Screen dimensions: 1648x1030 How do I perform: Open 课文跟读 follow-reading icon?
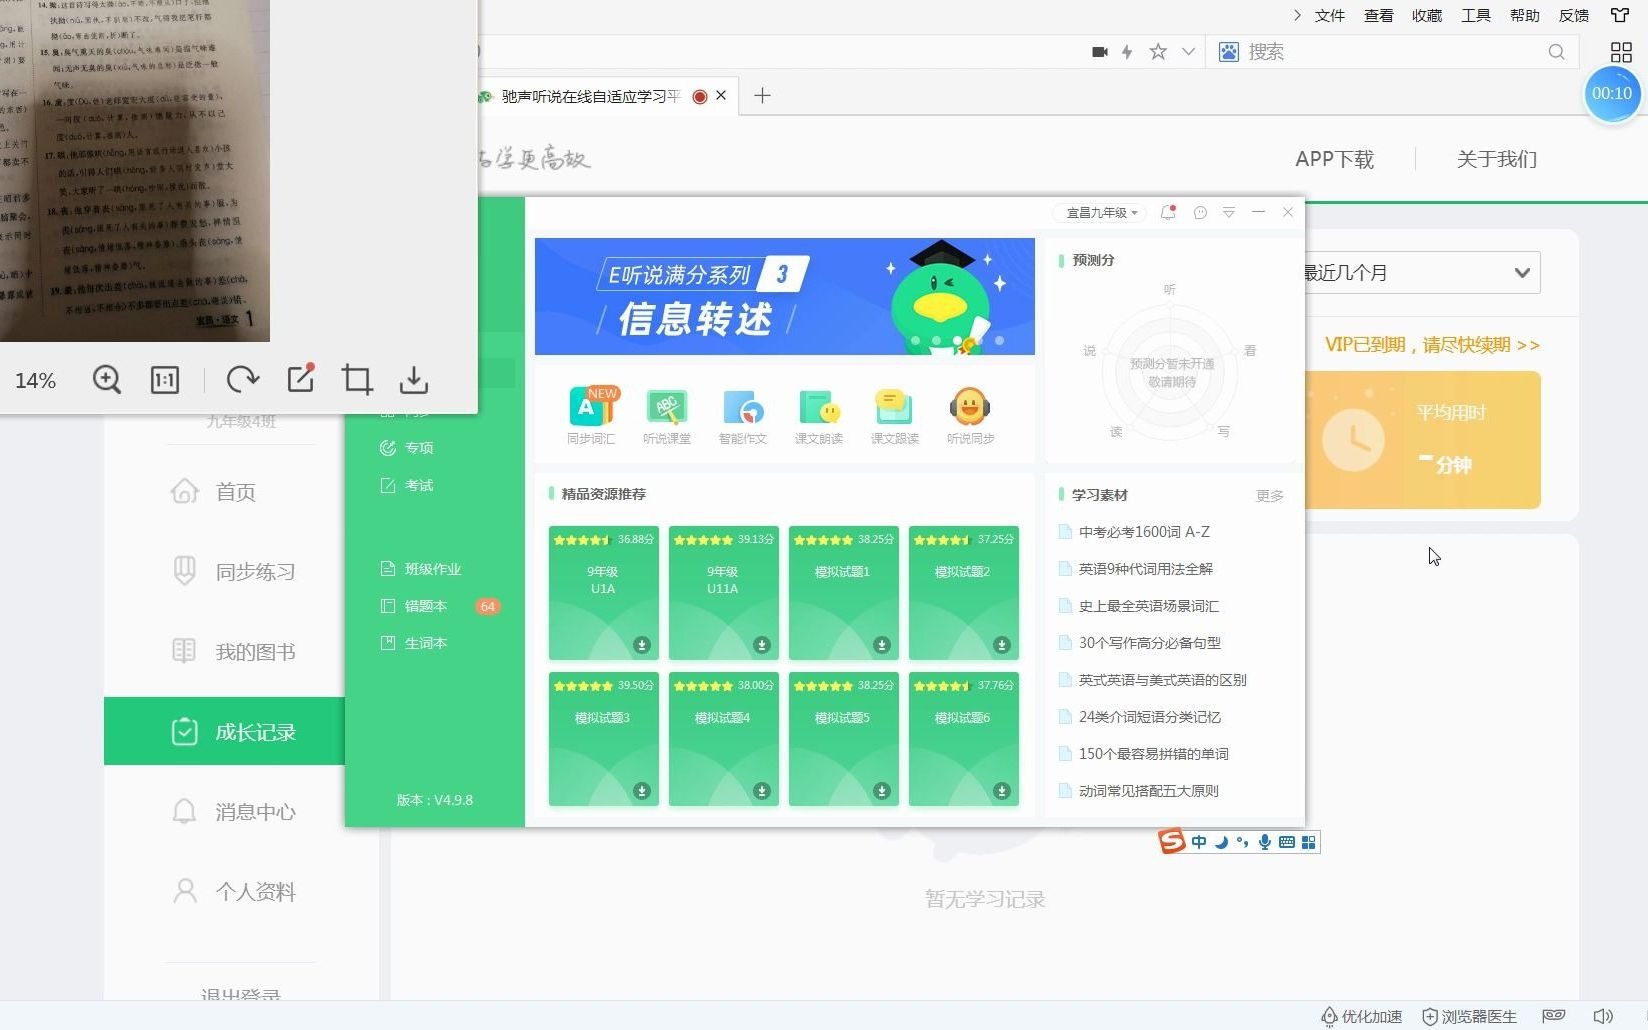(x=895, y=415)
